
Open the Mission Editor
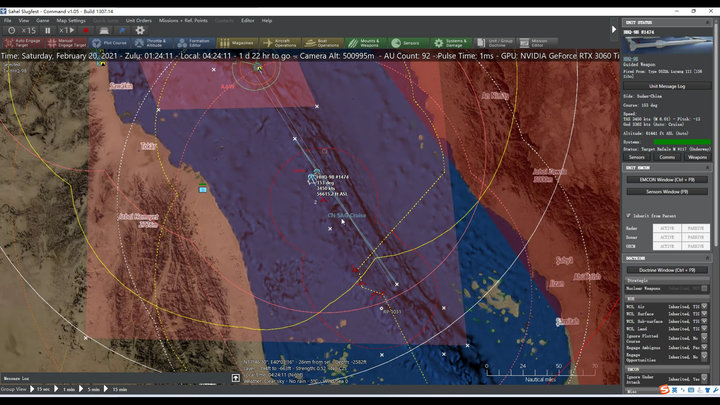tap(536, 43)
